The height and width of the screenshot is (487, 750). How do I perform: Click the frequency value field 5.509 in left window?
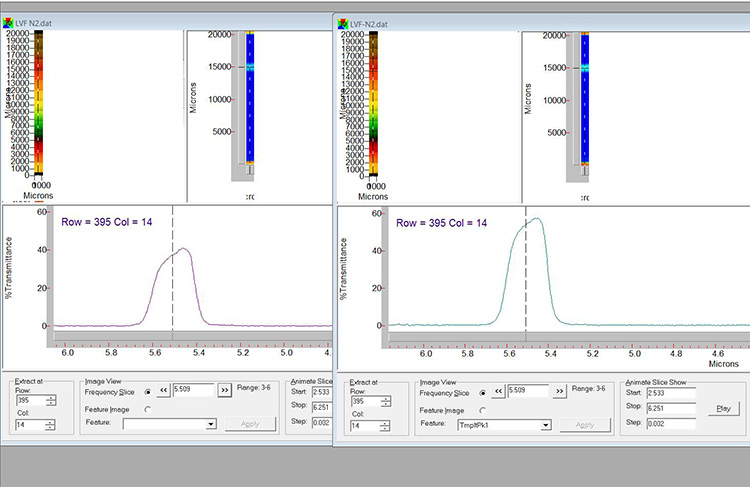192,391
